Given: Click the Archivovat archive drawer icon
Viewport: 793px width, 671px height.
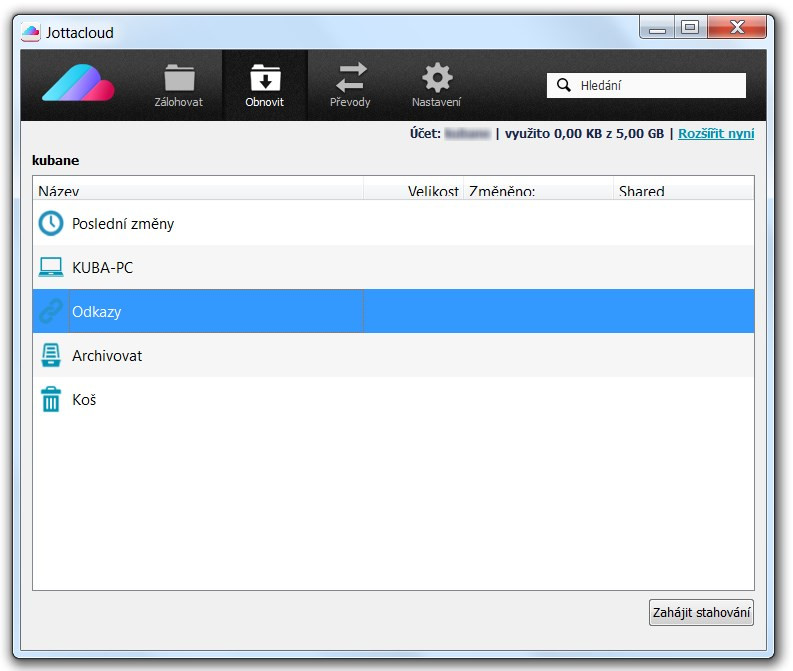Looking at the screenshot, I should pyautogui.click(x=51, y=355).
